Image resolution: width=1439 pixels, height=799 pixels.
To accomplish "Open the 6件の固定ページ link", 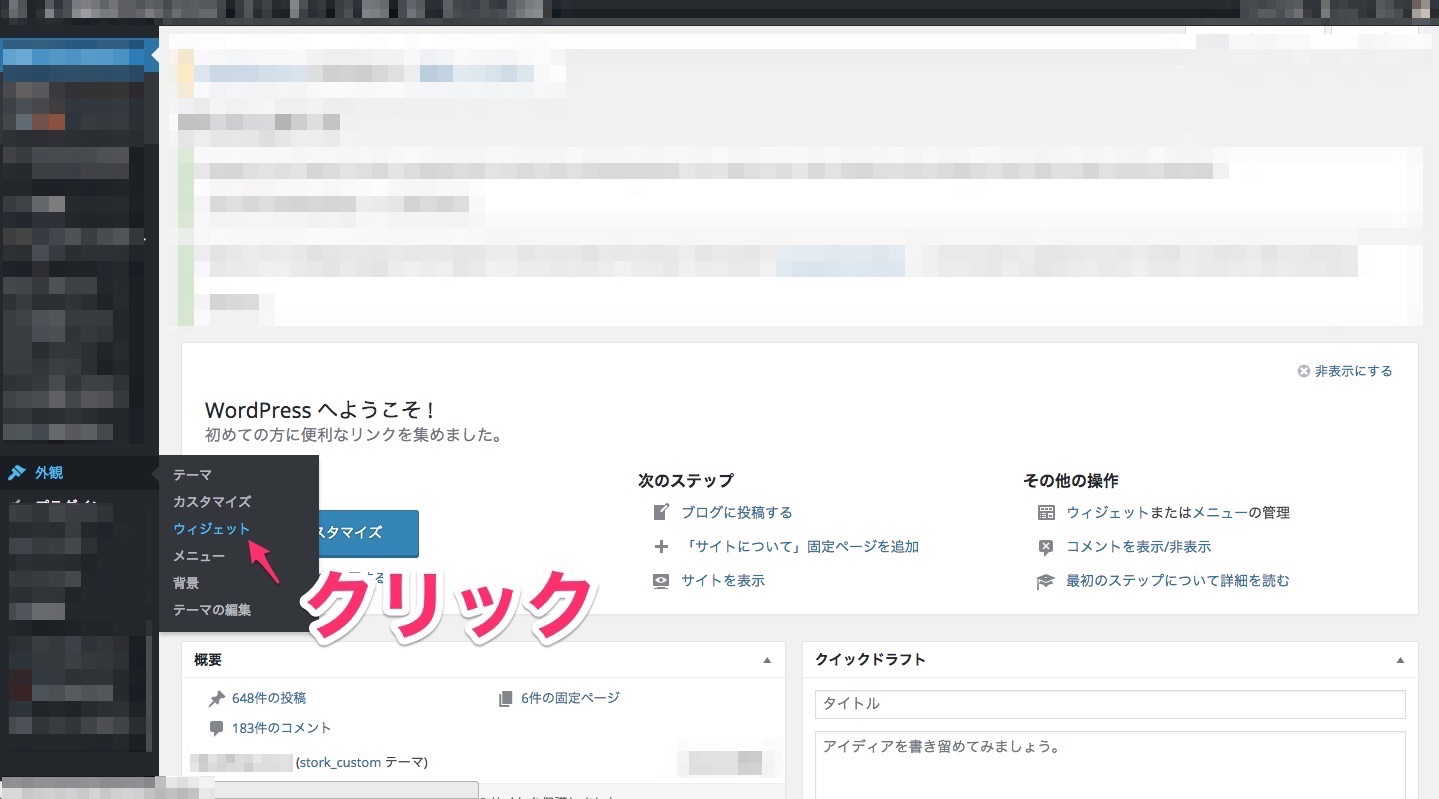I will coord(570,698).
